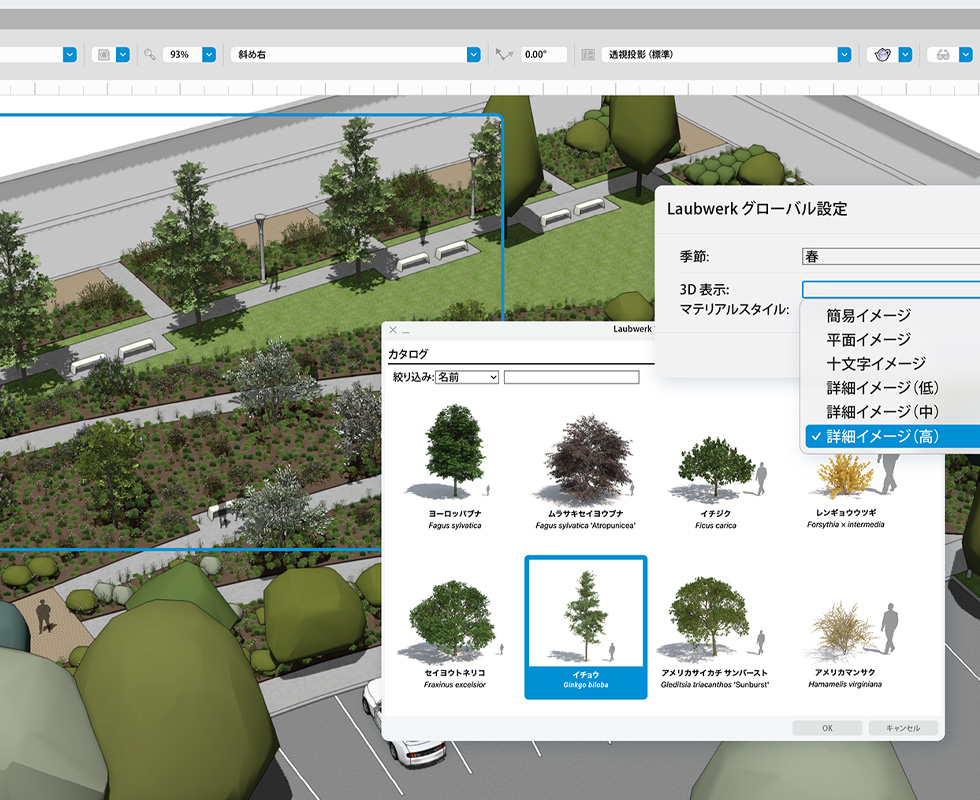Click the projection mode icon

click(588, 55)
